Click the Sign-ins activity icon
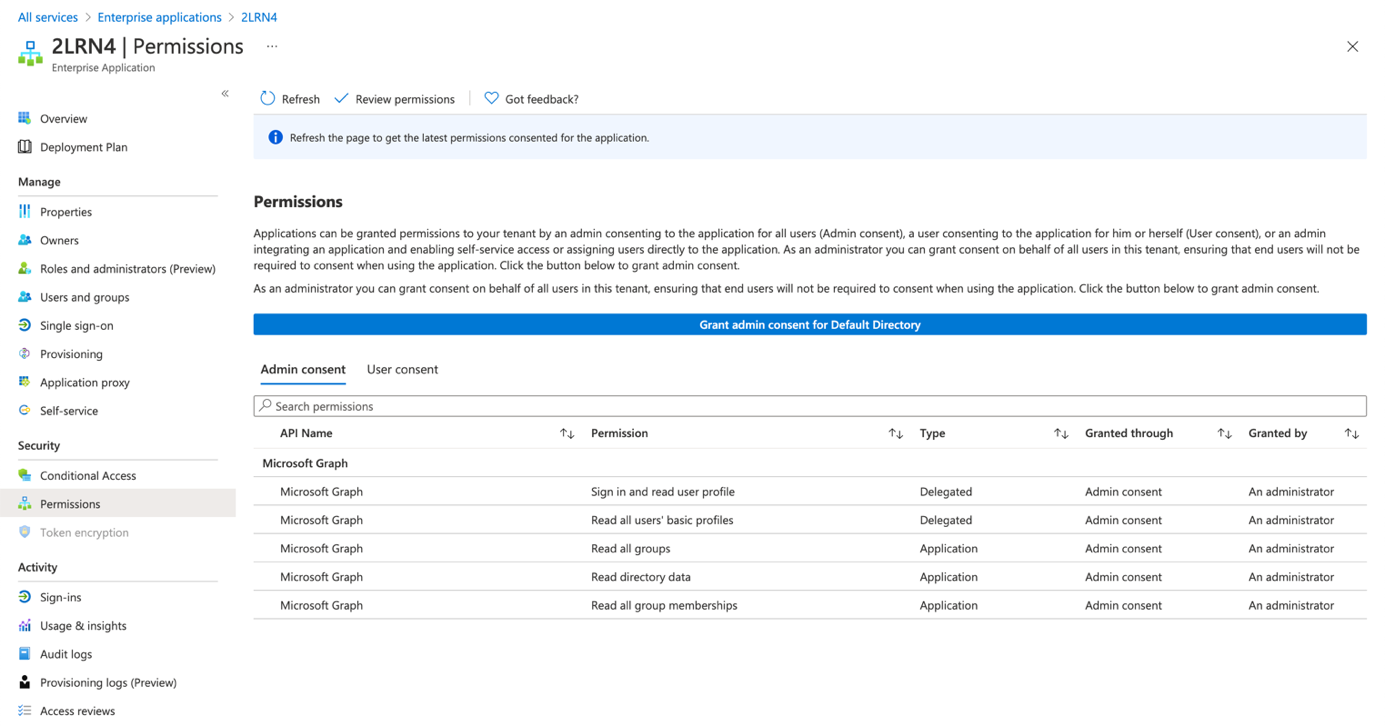The width and height of the screenshot is (1385, 726). pyautogui.click(x=25, y=597)
